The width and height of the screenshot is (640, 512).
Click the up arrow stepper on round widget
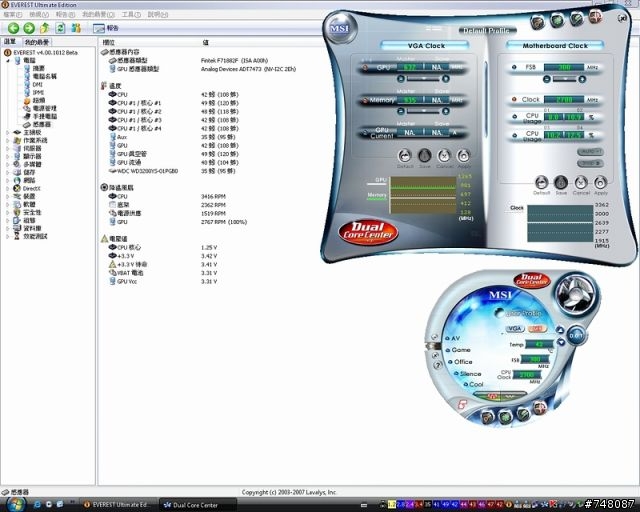pos(560,330)
